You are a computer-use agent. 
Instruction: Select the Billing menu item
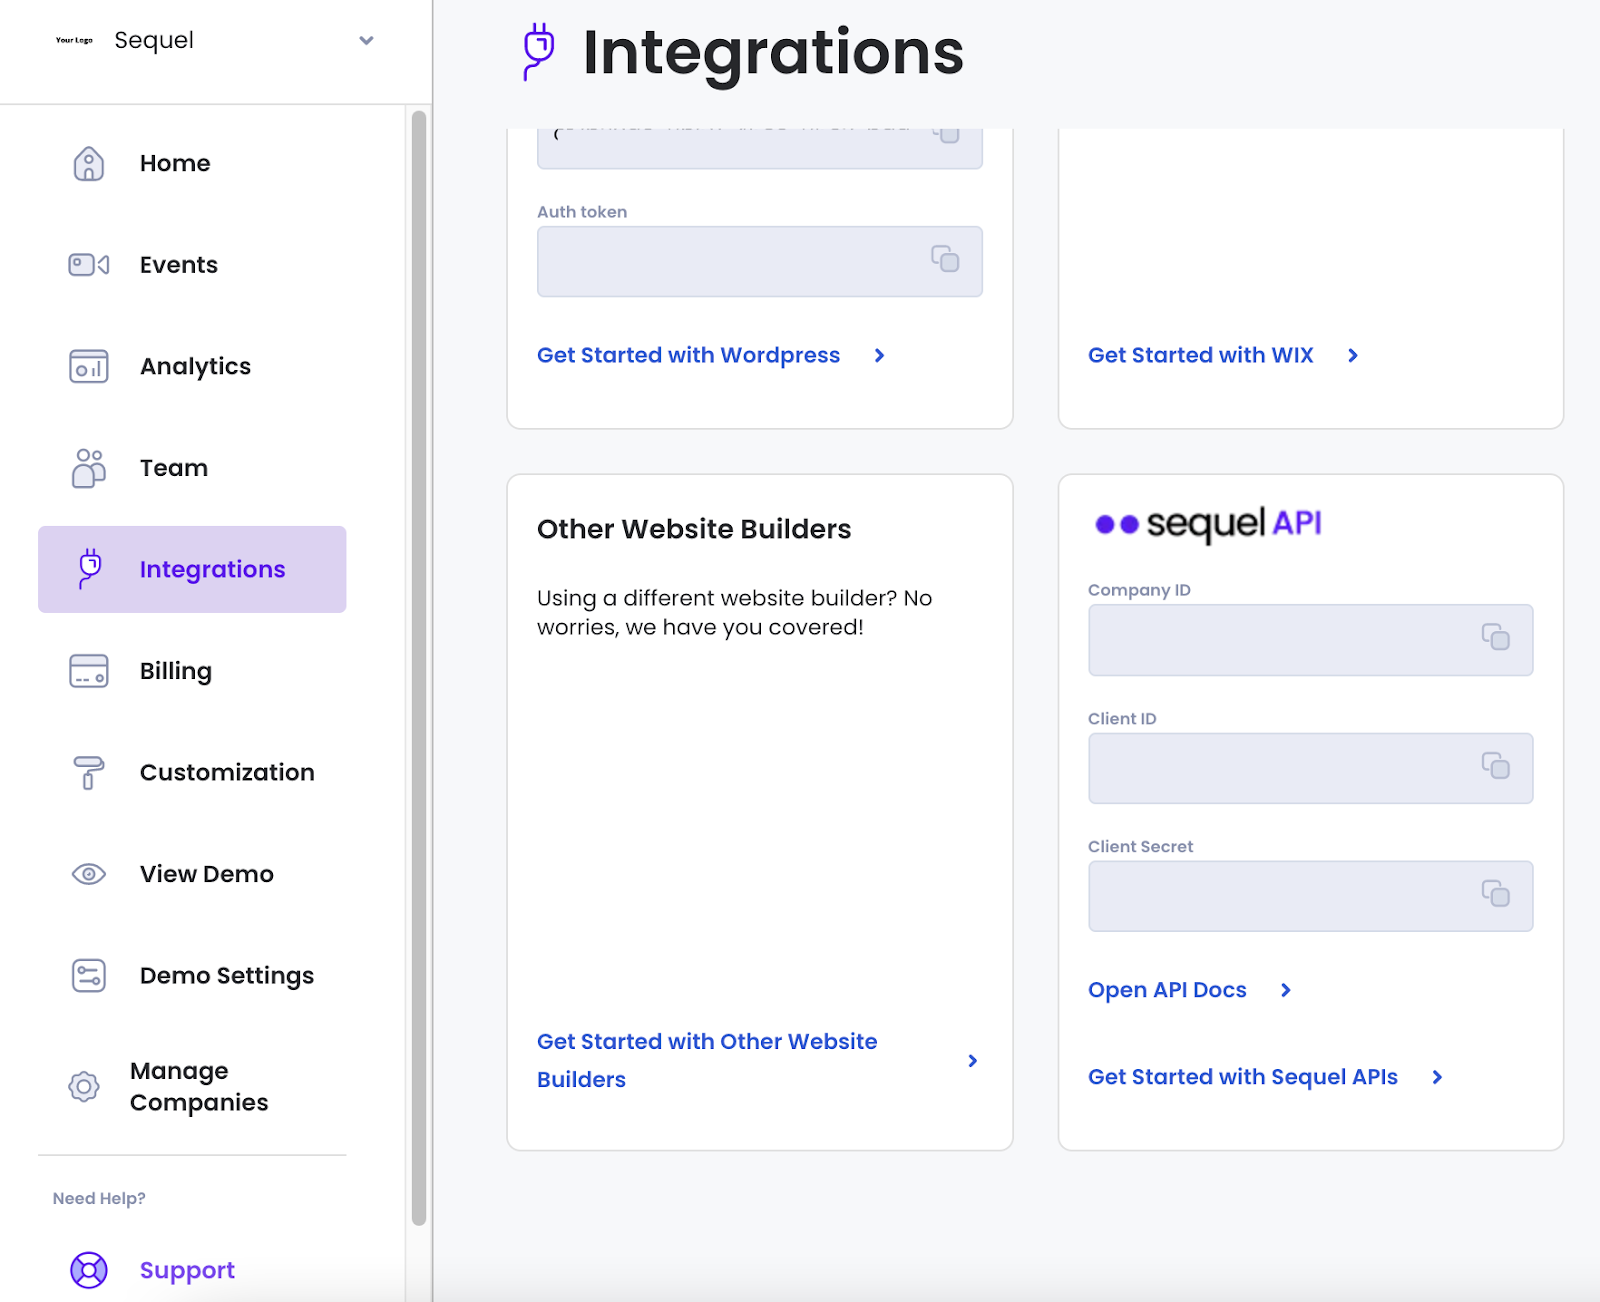(x=176, y=671)
